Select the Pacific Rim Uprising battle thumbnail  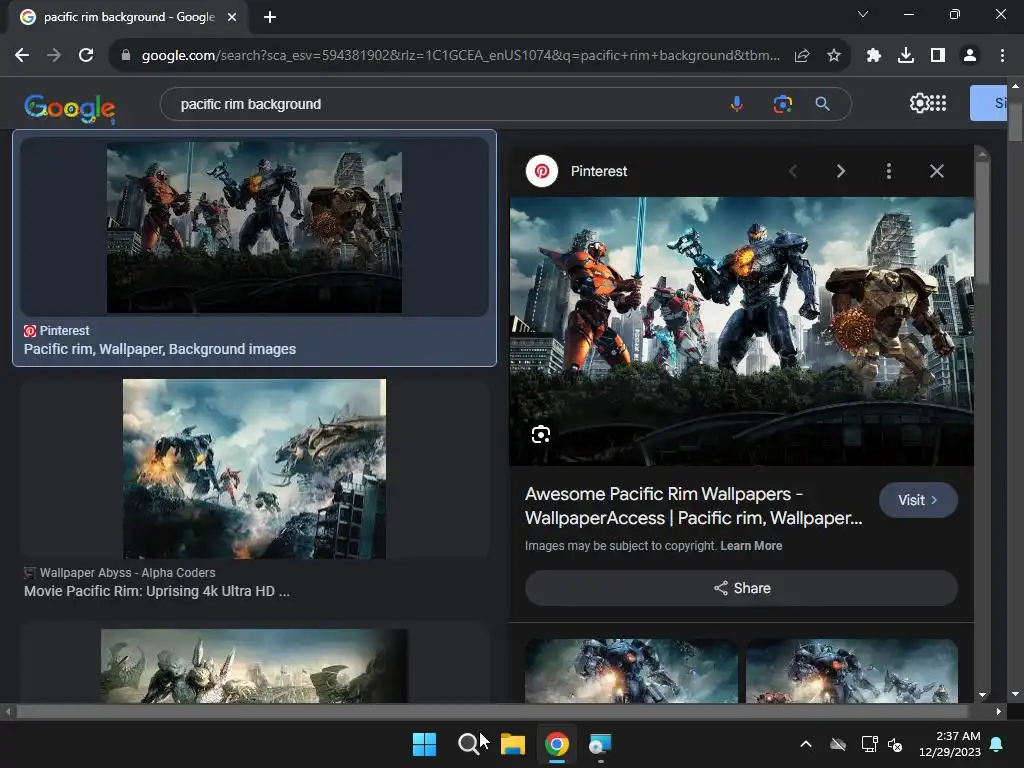[x=254, y=469]
